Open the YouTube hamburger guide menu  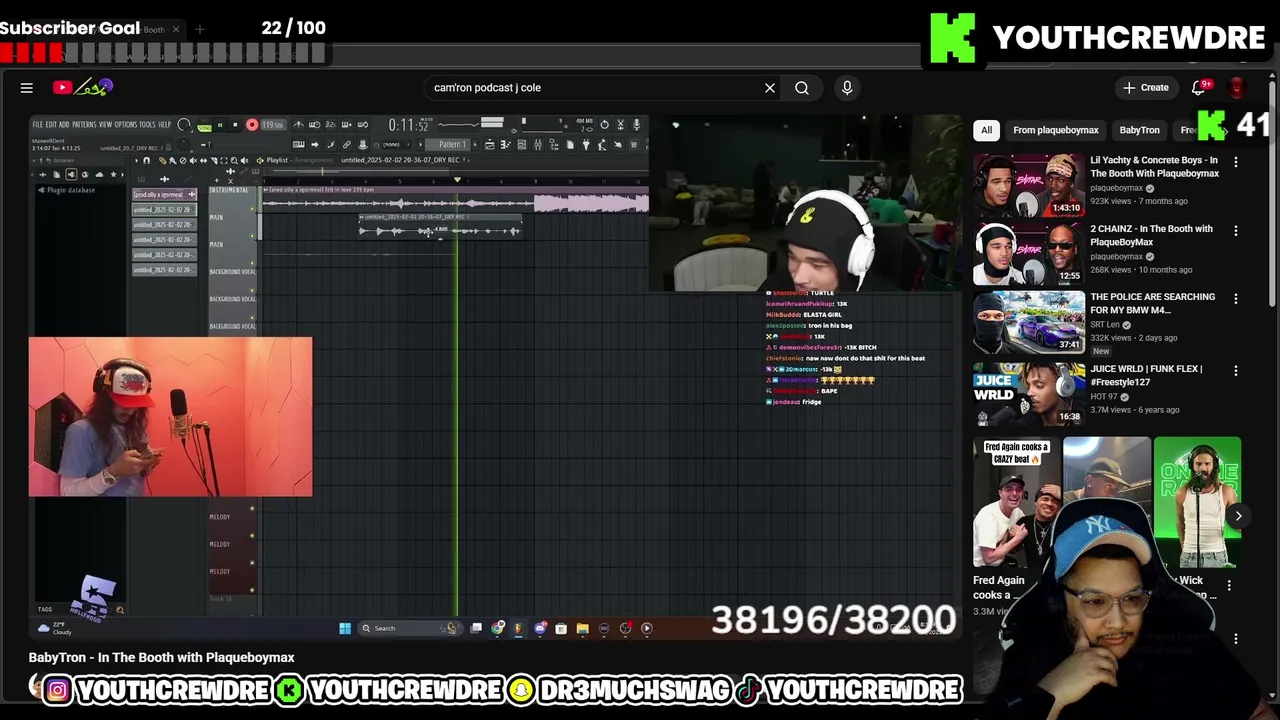27,88
